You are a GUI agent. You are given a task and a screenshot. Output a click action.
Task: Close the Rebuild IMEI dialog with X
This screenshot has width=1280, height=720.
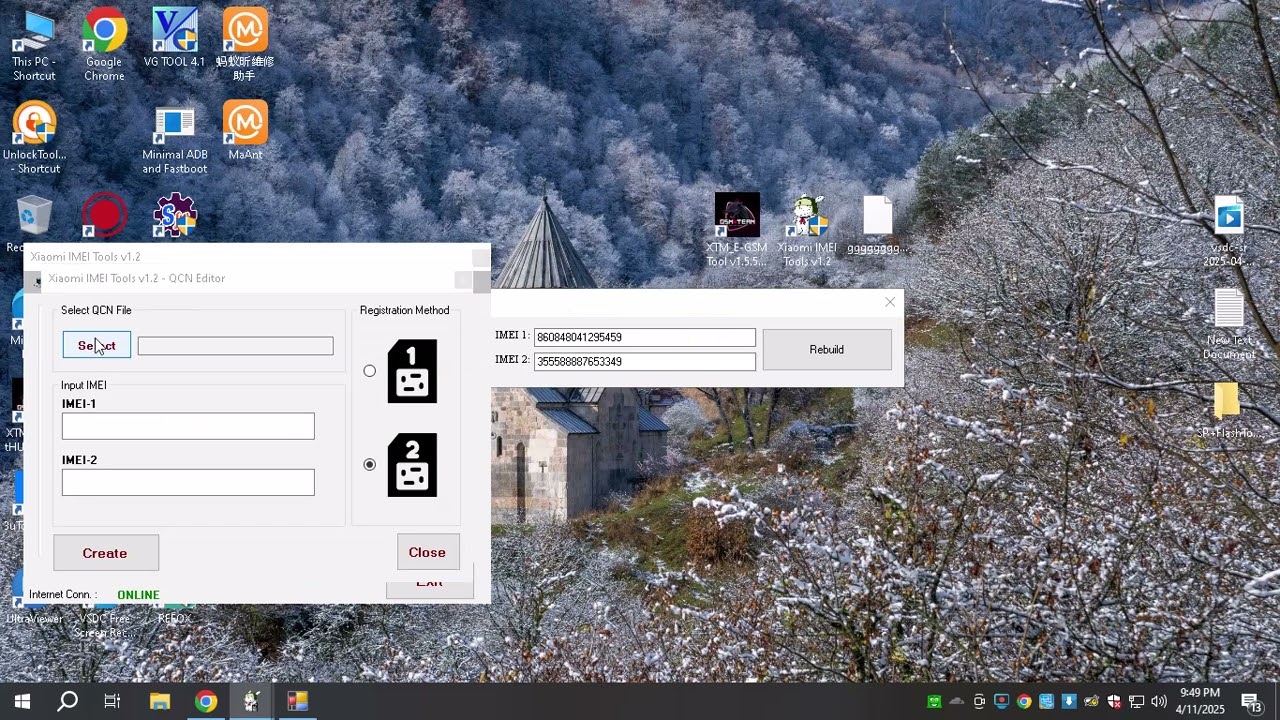click(890, 302)
